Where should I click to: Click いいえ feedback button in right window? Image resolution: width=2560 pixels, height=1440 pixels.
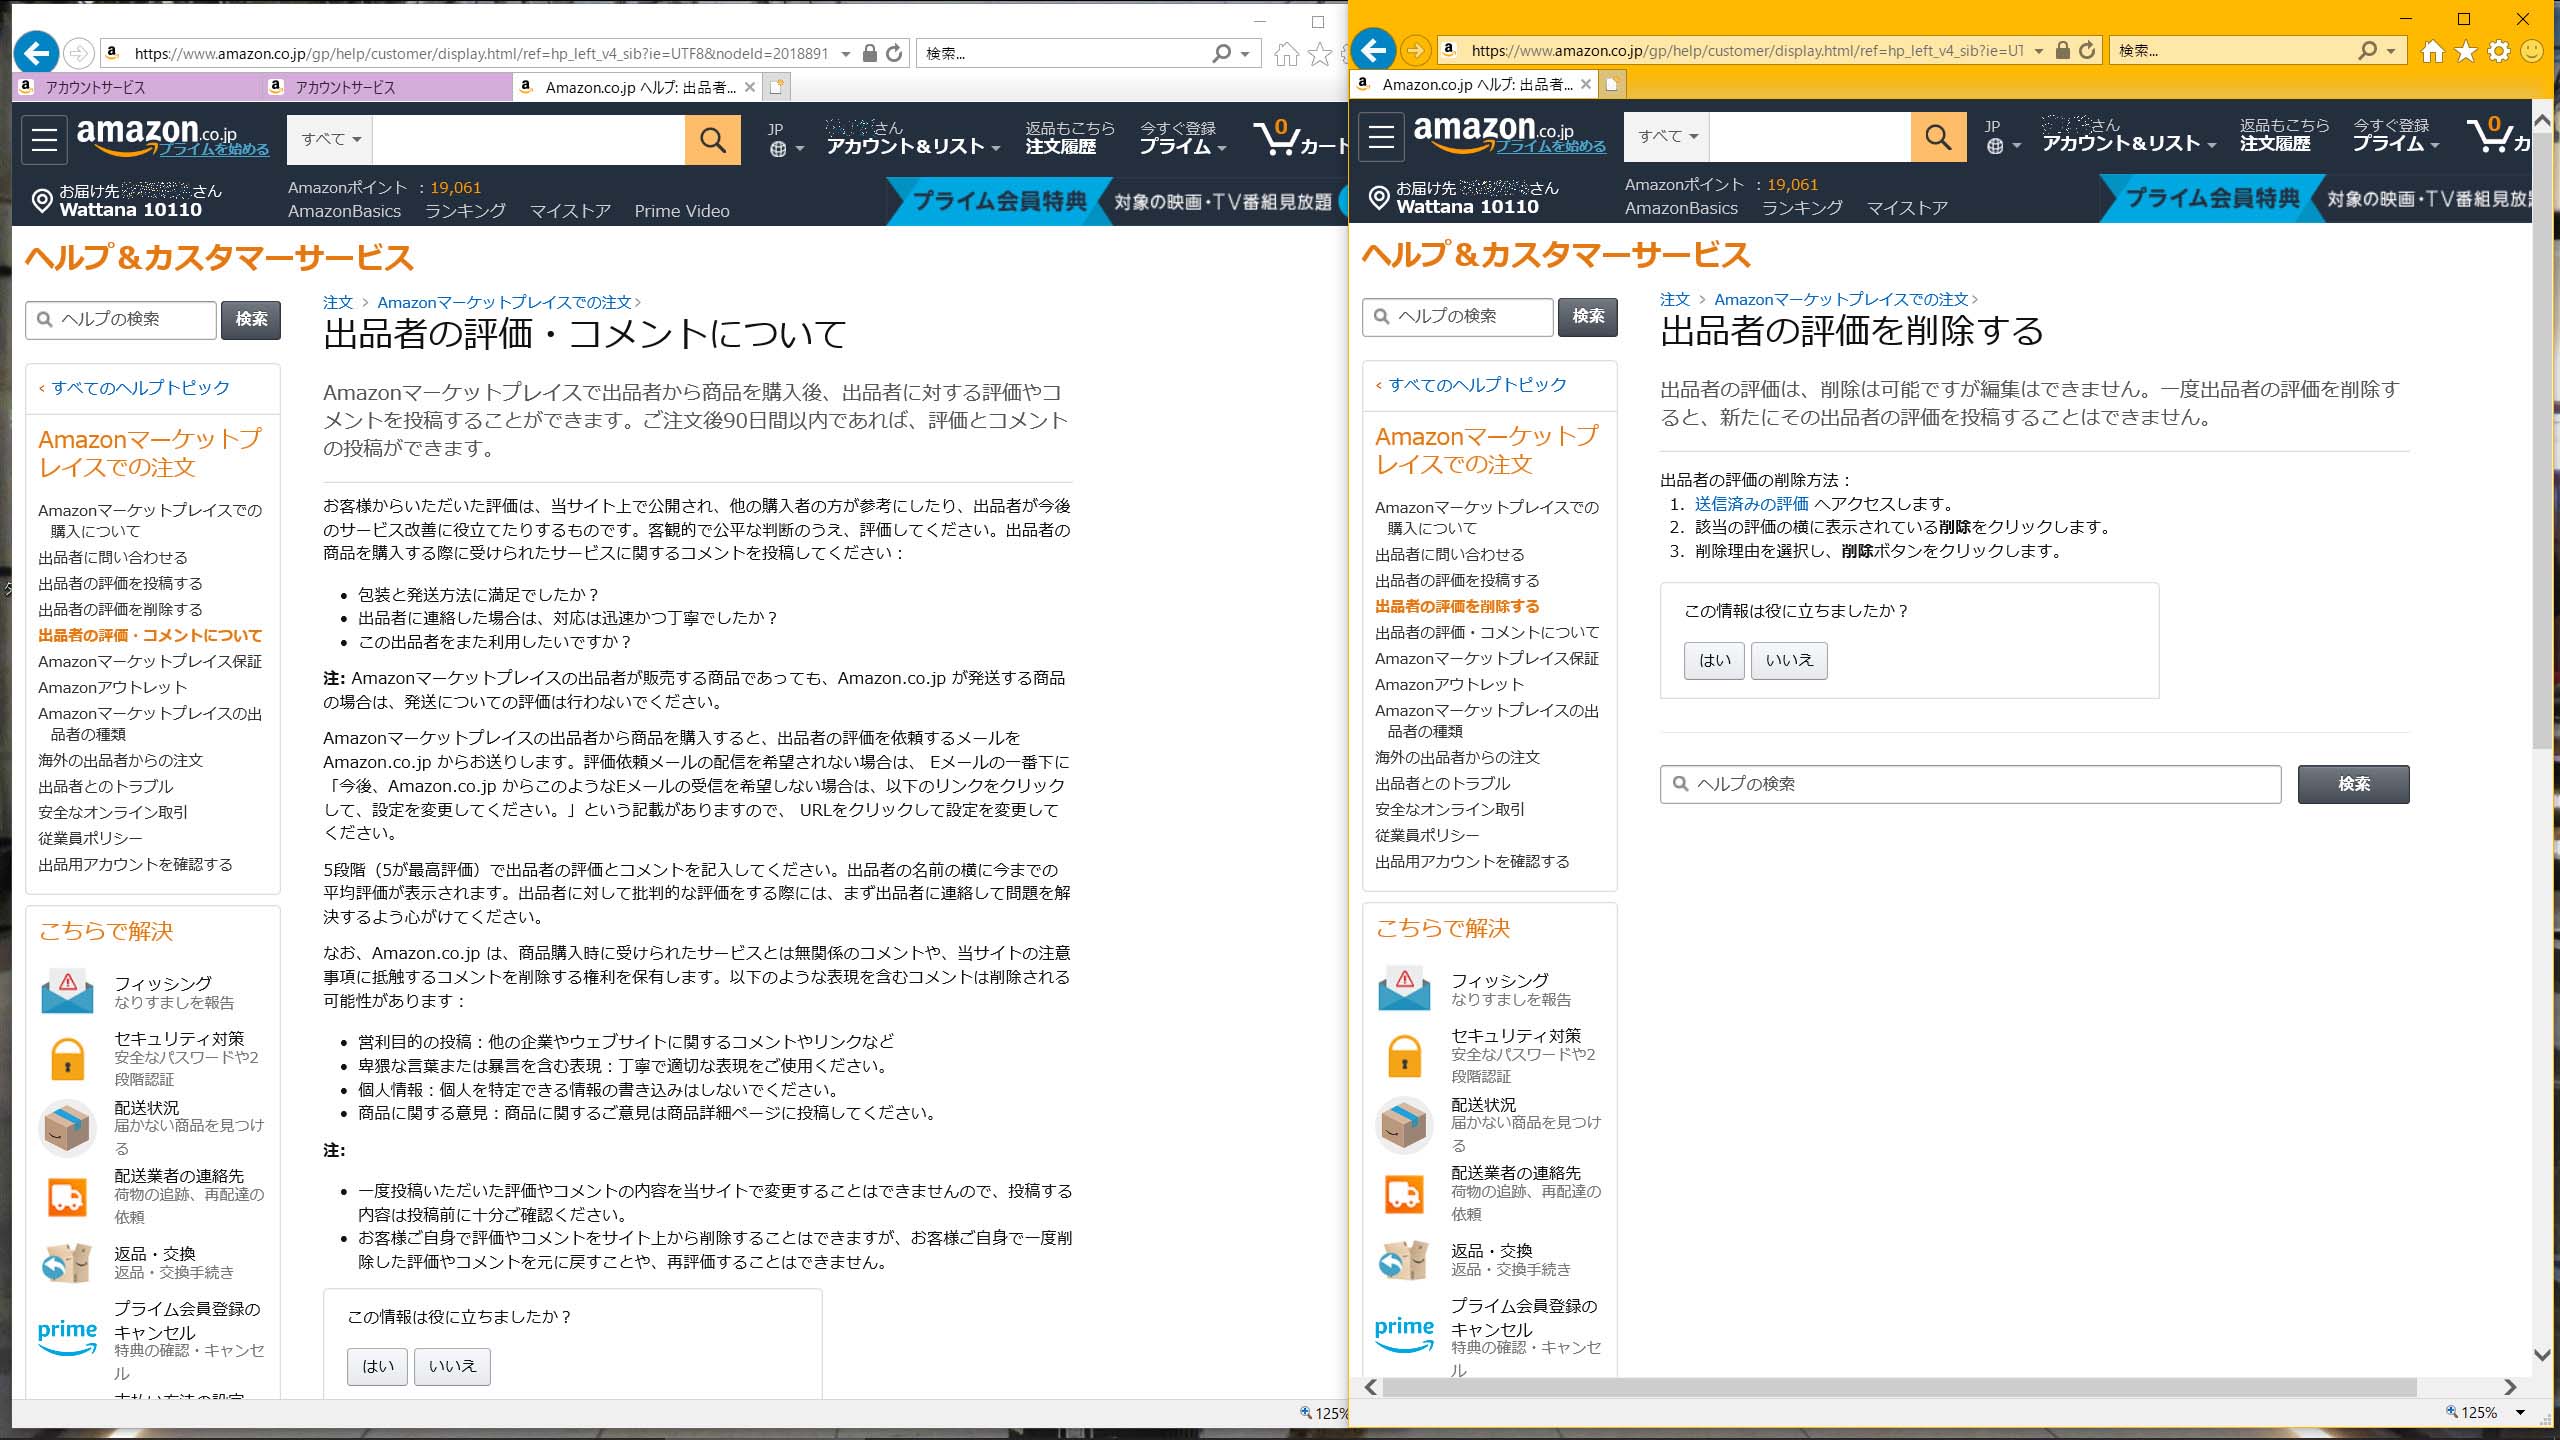coord(1789,660)
